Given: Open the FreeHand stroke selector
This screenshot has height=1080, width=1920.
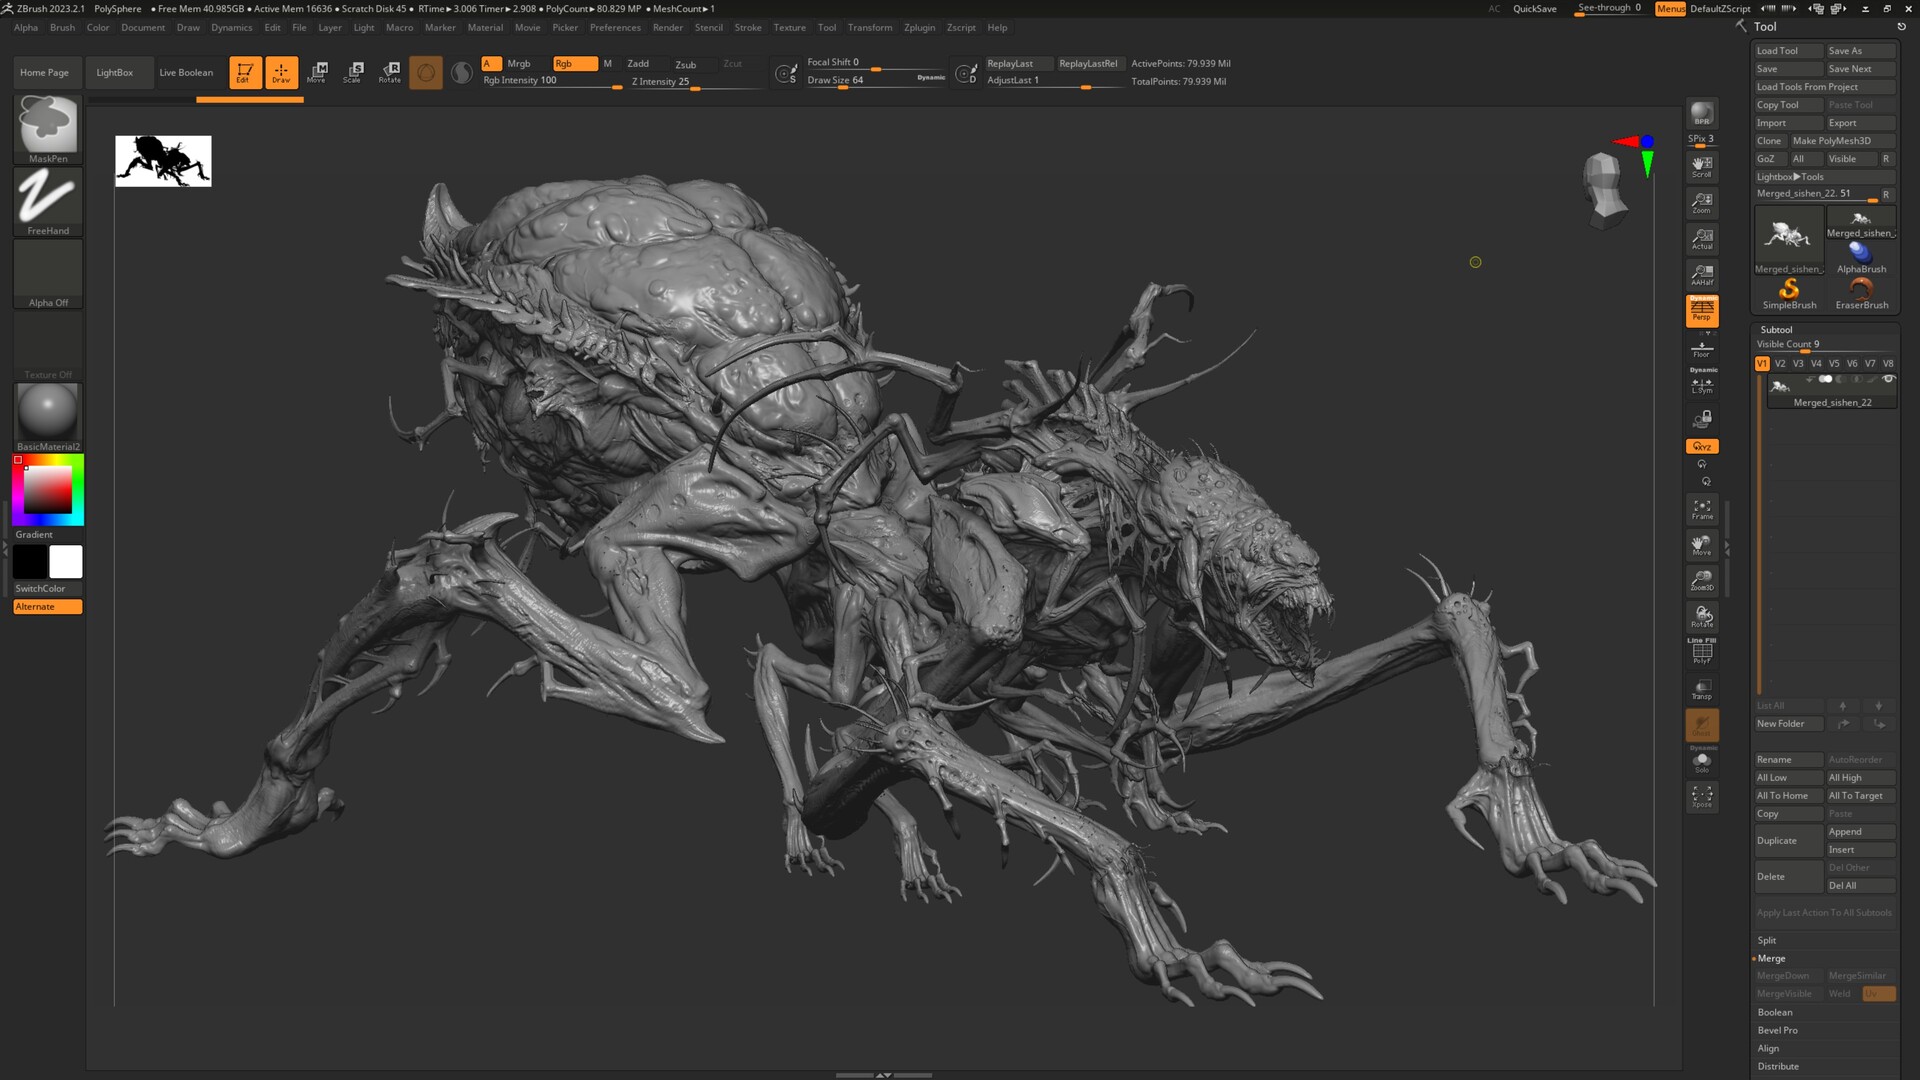Looking at the screenshot, I should pyautogui.click(x=47, y=201).
